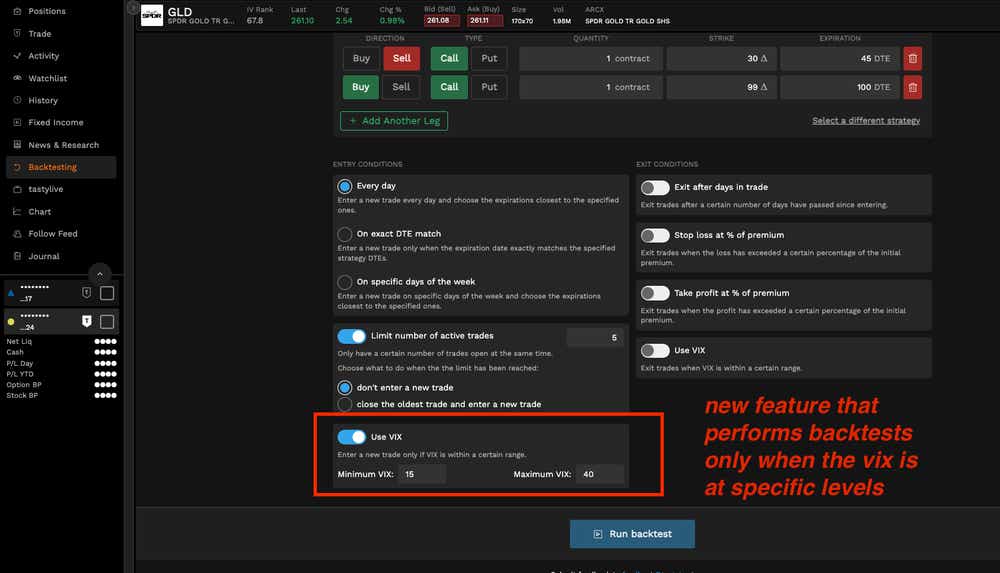Select the Every day entry option

tap(344, 186)
